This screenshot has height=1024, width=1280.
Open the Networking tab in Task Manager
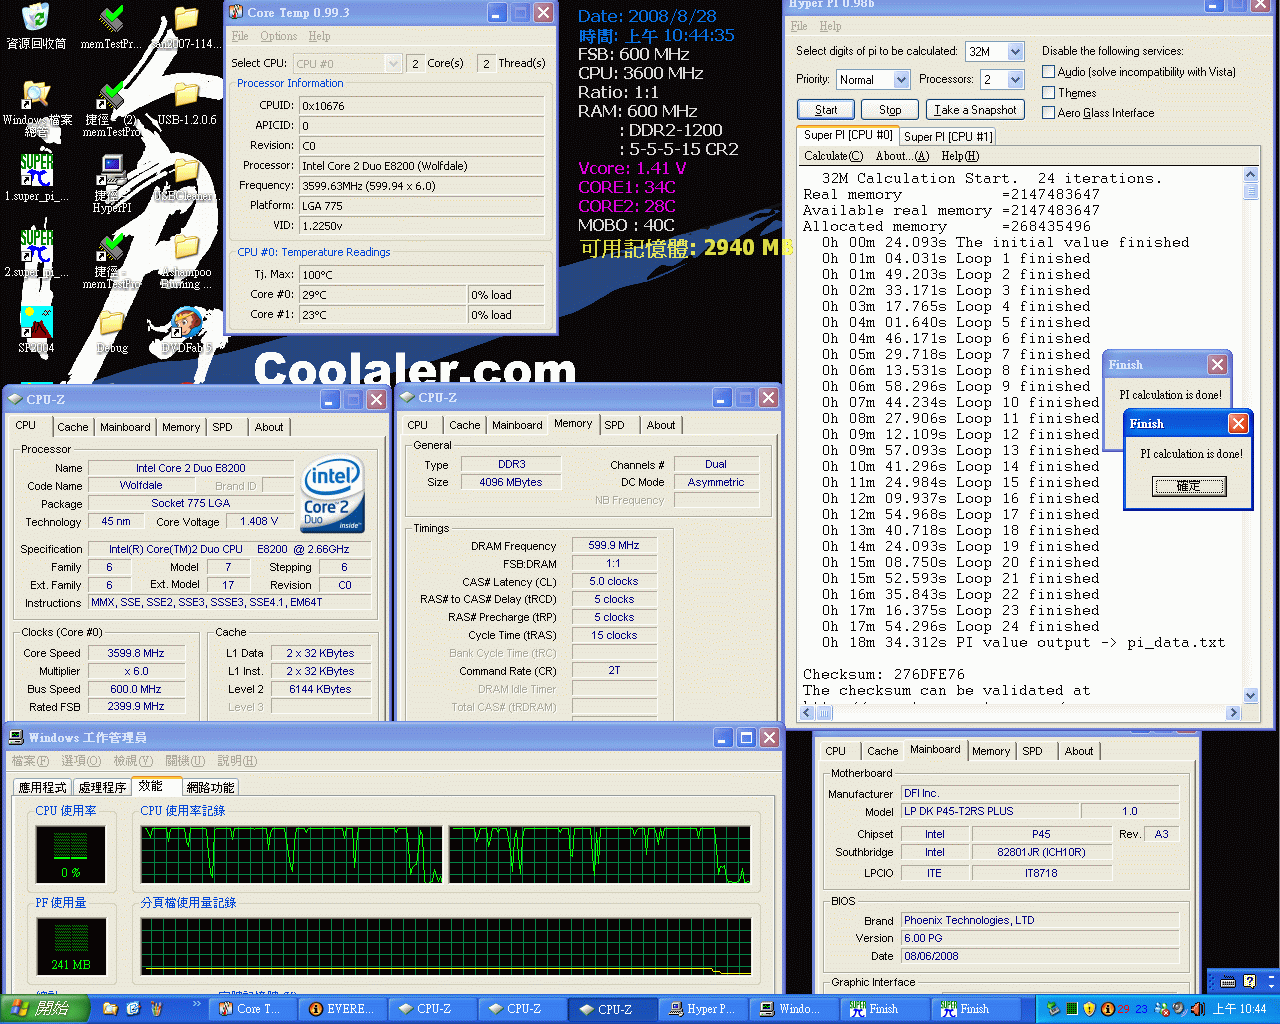click(210, 787)
